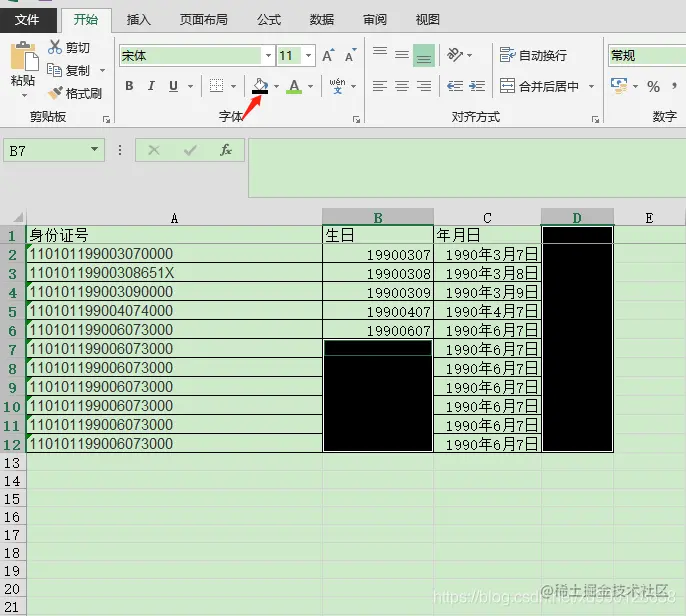Open the 复制 copy dropdown arrow
The height and width of the screenshot is (616, 686).
102,70
